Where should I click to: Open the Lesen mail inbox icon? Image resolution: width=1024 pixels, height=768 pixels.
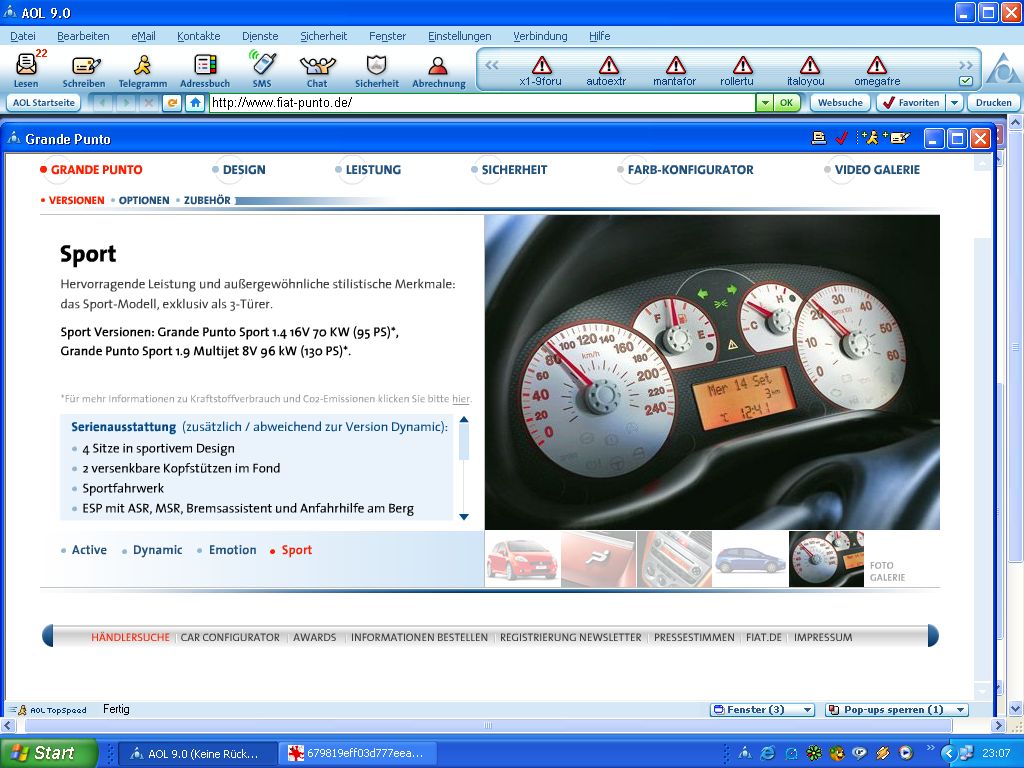click(x=27, y=67)
